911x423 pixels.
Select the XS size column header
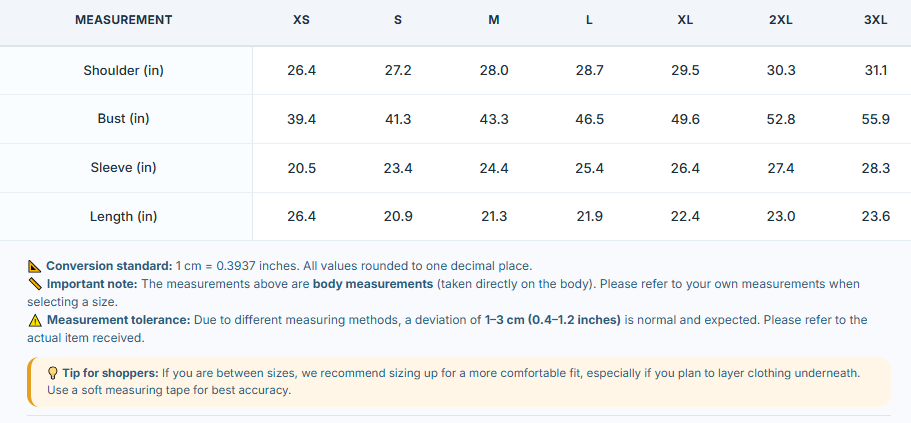click(301, 20)
